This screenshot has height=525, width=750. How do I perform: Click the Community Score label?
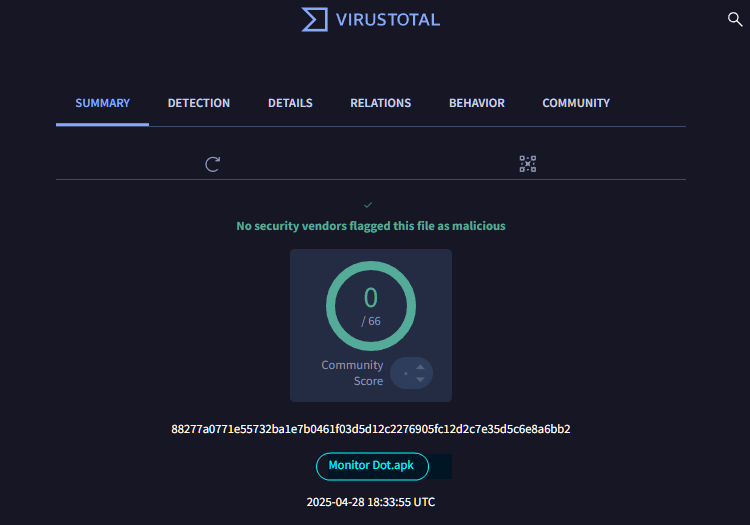coord(352,373)
